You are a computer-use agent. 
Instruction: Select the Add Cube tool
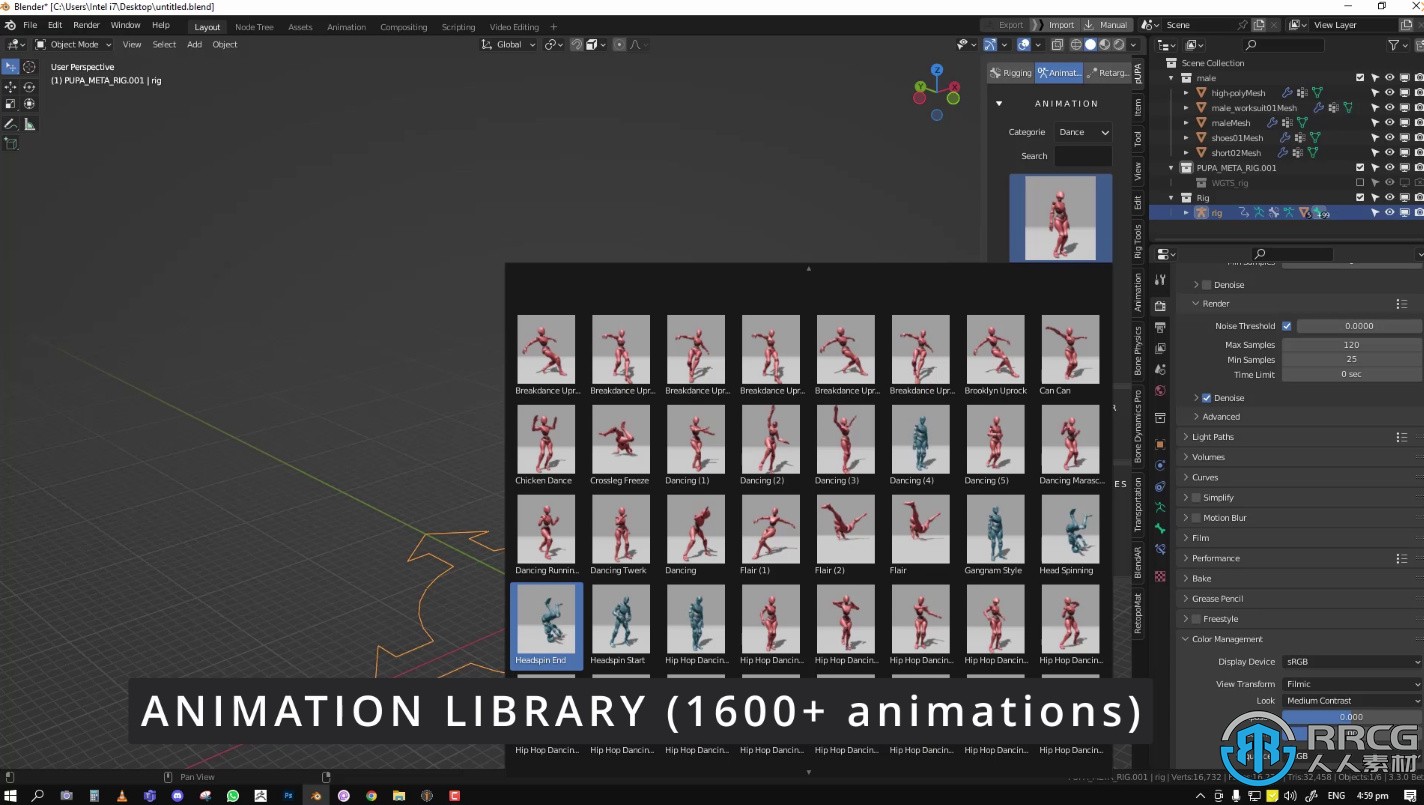tap(10, 144)
